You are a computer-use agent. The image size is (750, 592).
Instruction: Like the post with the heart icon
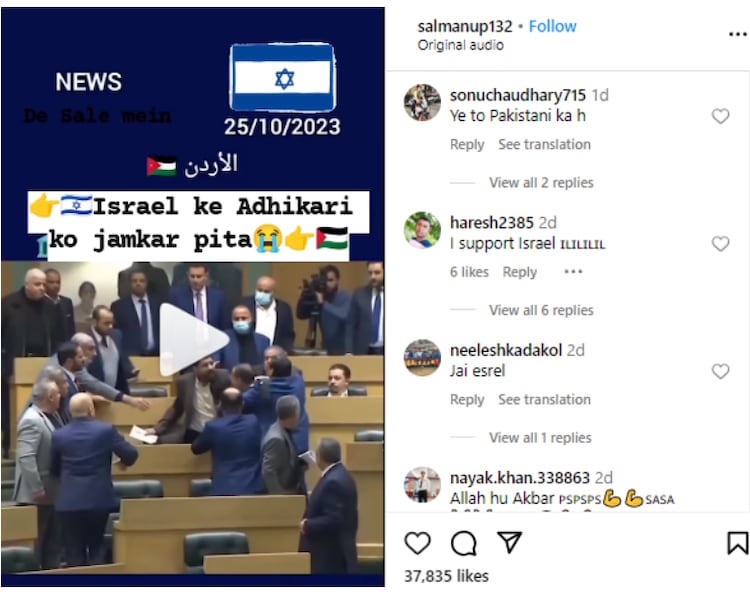click(418, 543)
